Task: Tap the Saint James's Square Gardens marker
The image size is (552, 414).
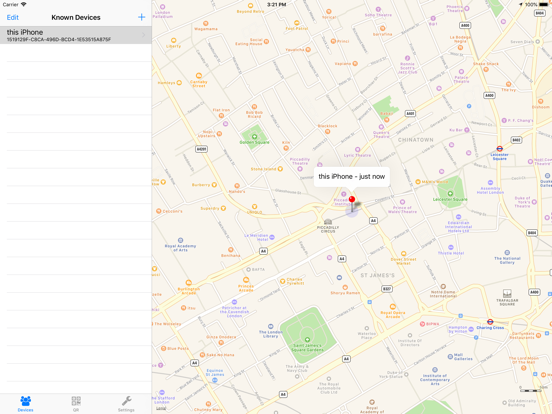Action: (x=307, y=340)
